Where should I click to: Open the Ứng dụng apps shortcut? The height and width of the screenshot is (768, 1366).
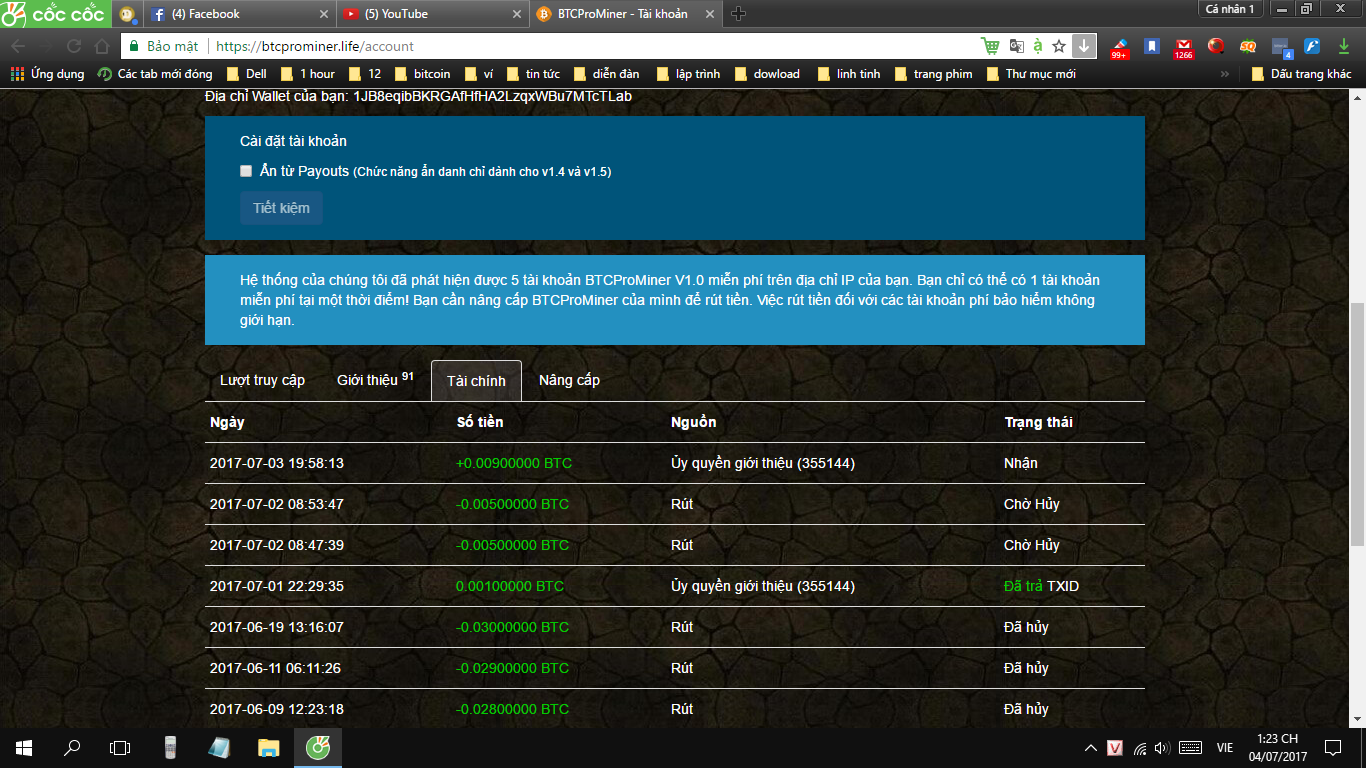pyautogui.click(x=47, y=74)
